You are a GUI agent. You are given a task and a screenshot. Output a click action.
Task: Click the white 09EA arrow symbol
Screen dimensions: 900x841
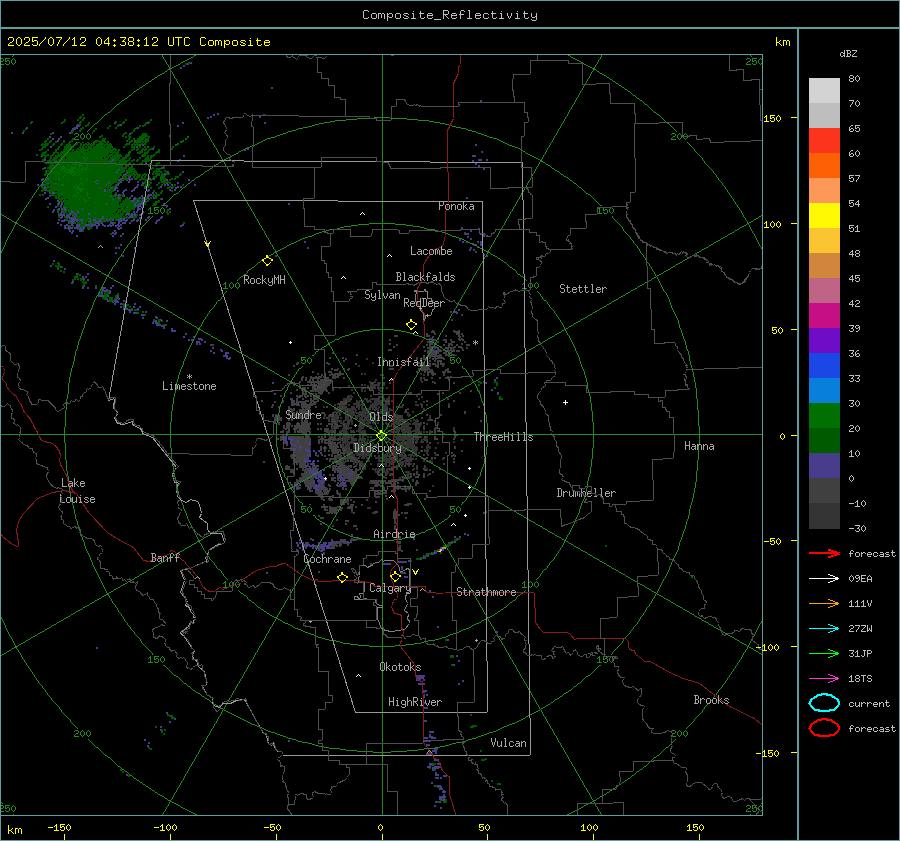pos(824,578)
